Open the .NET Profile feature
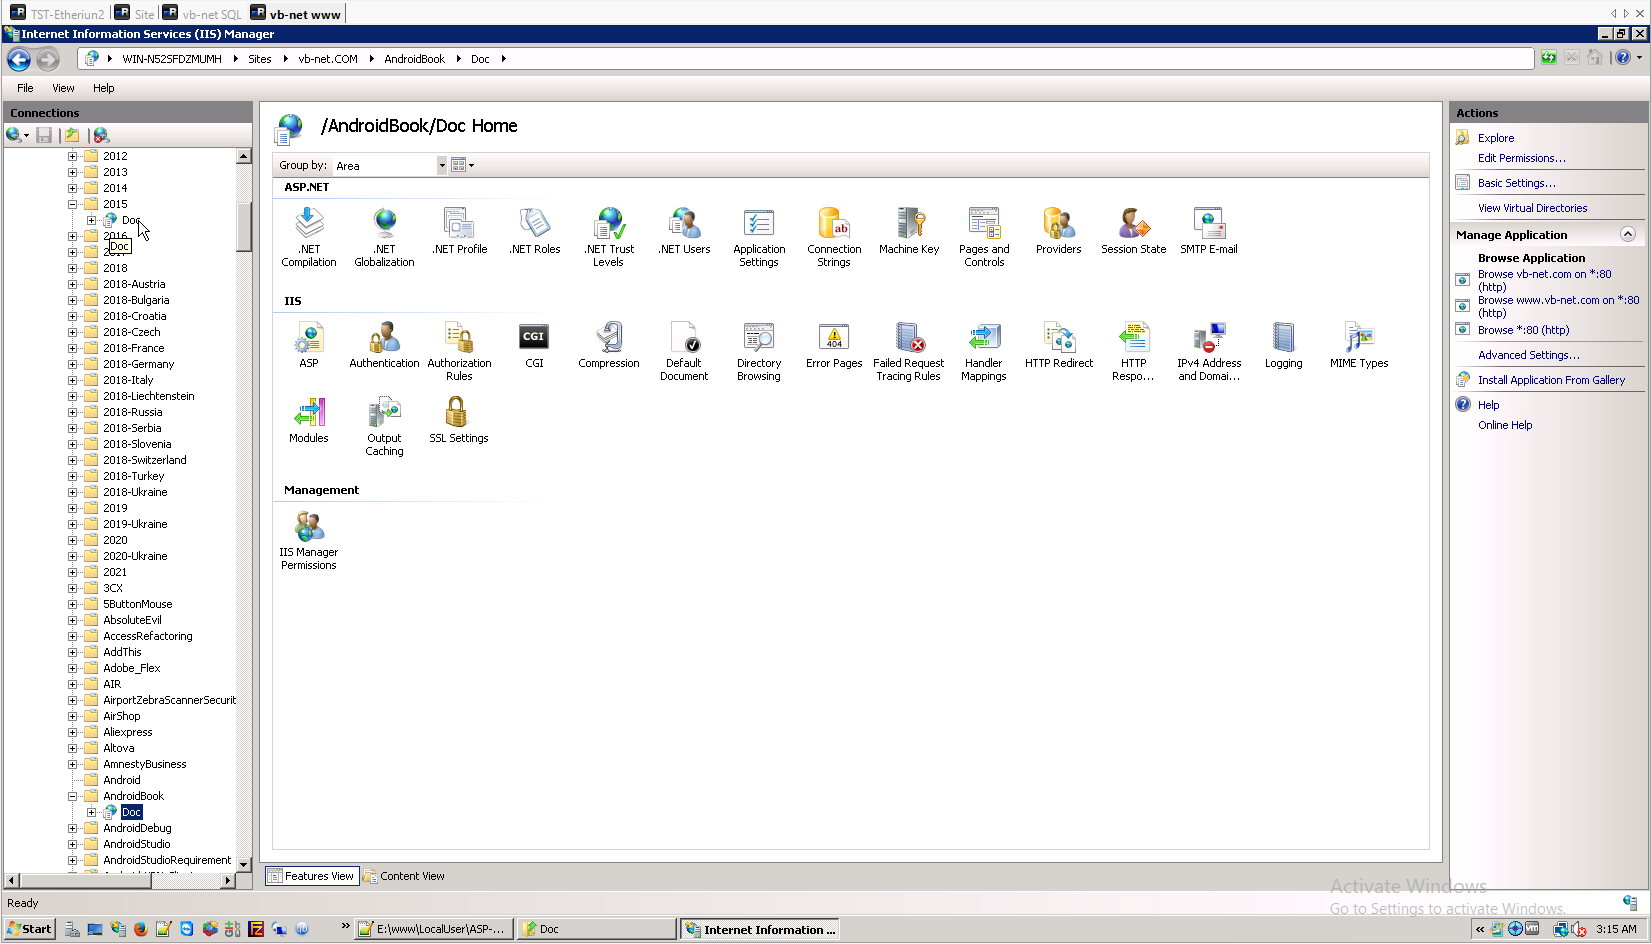The image size is (1651, 944). 459,231
